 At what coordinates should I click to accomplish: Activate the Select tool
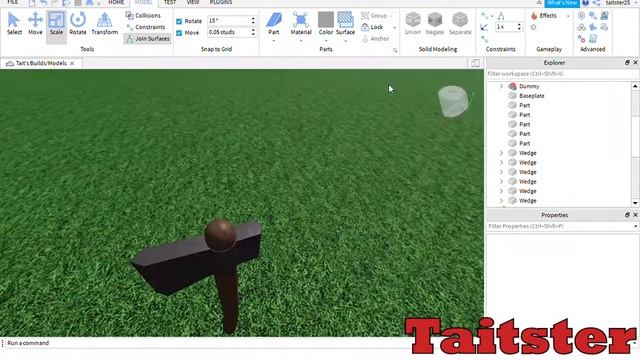coord(14,24)
